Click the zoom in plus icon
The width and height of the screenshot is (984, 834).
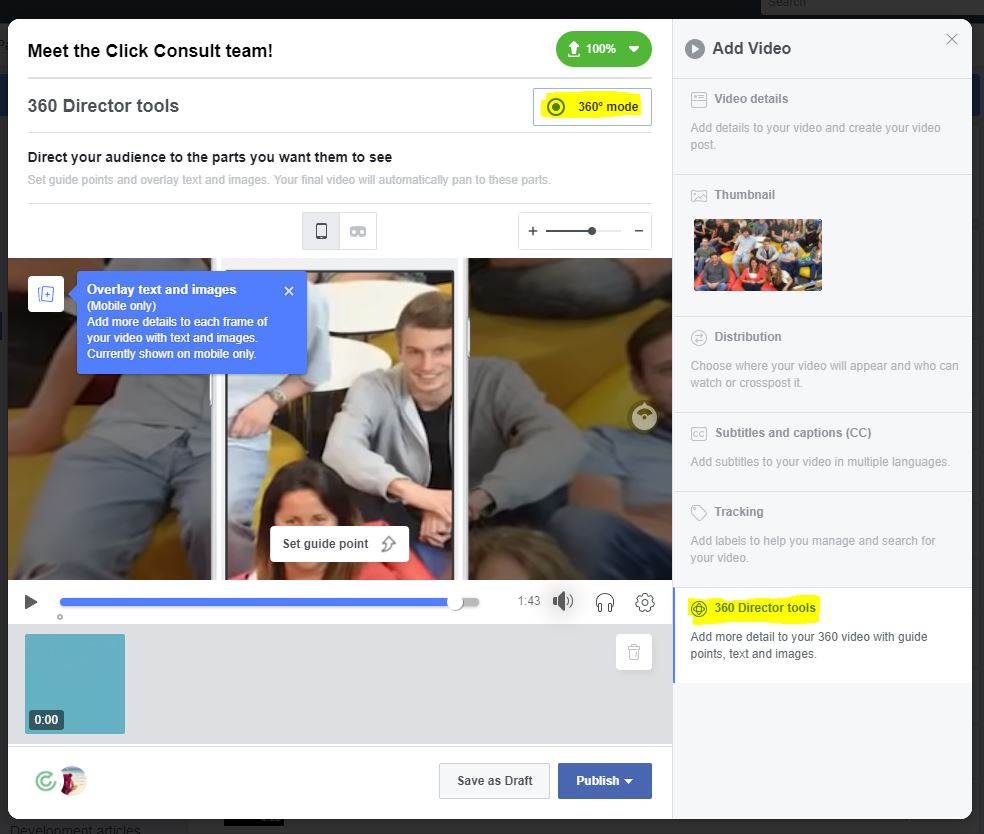(x=533, y=231)
